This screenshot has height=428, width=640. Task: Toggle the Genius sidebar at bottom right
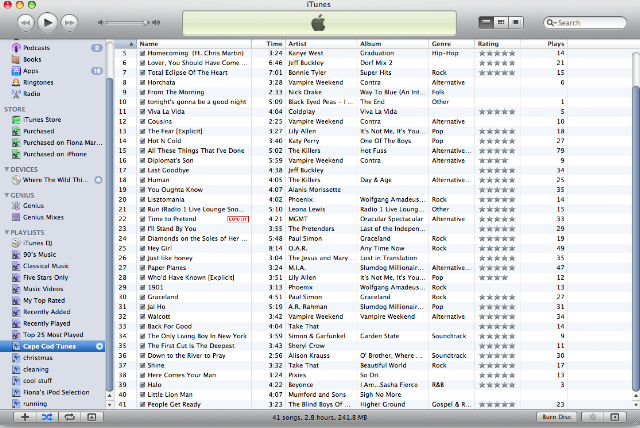click(x=615, y=417)
